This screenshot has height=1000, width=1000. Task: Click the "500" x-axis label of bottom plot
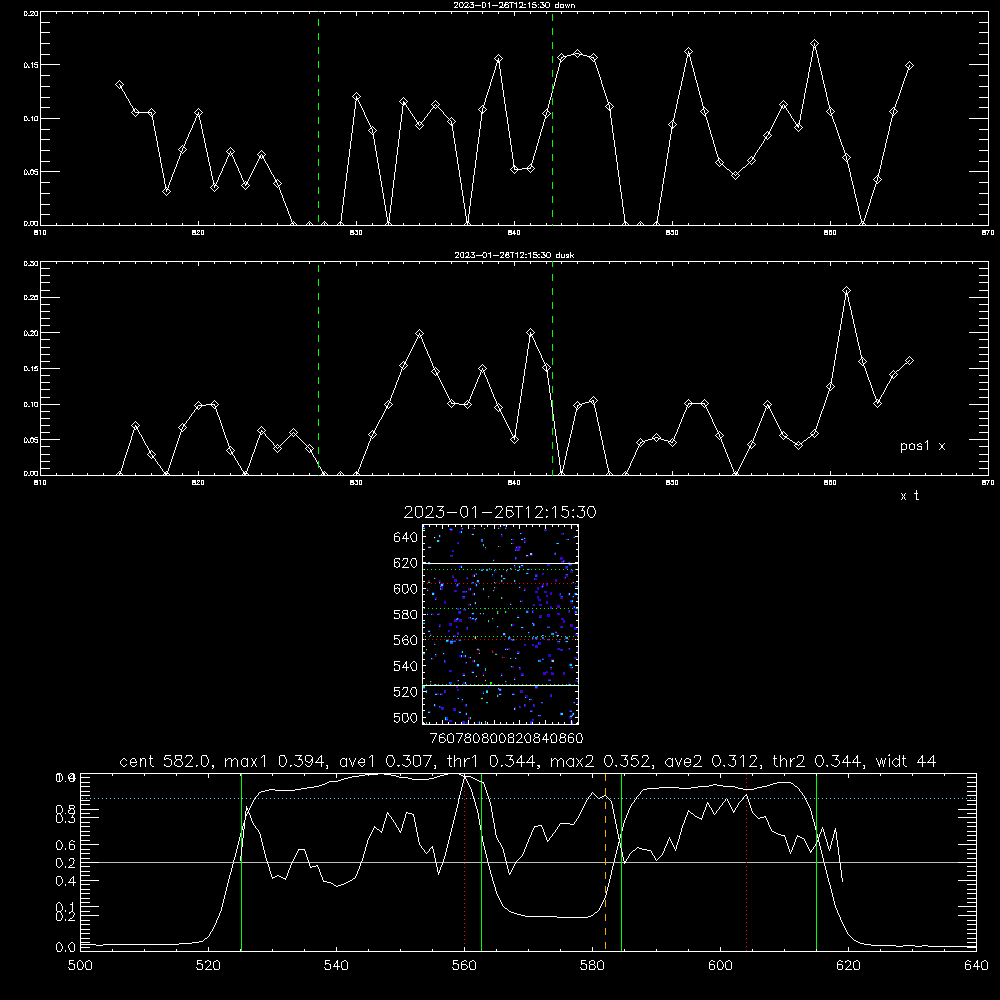click(80, 966)
